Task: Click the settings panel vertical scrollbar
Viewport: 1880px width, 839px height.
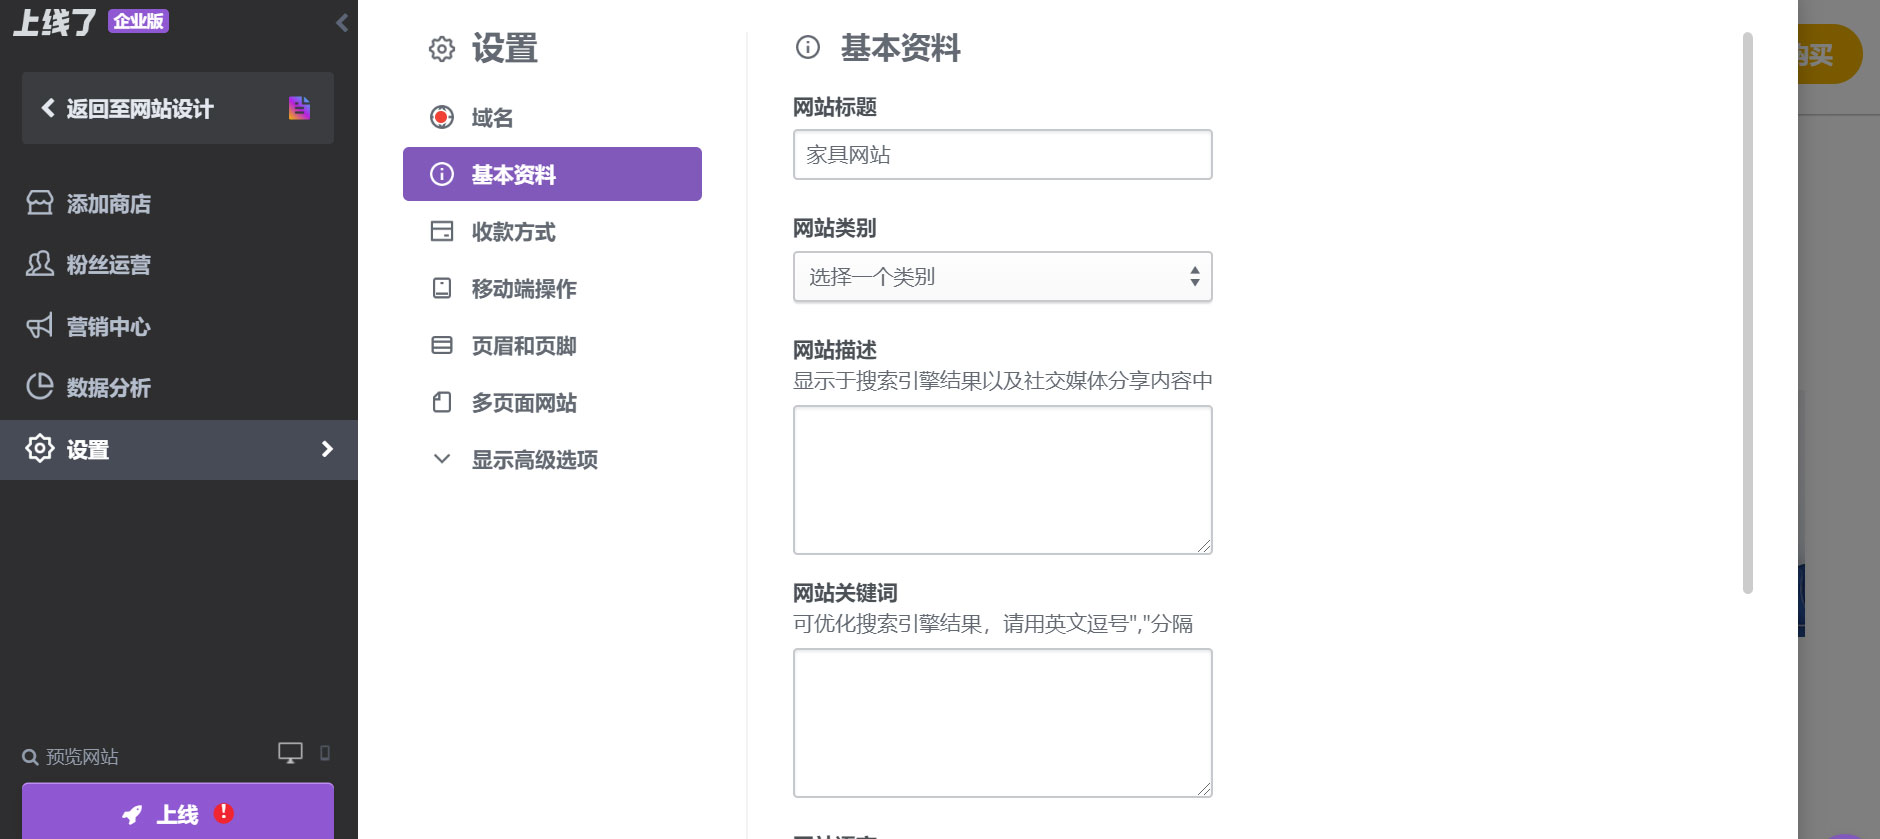Action: (x=1748, y=313)
